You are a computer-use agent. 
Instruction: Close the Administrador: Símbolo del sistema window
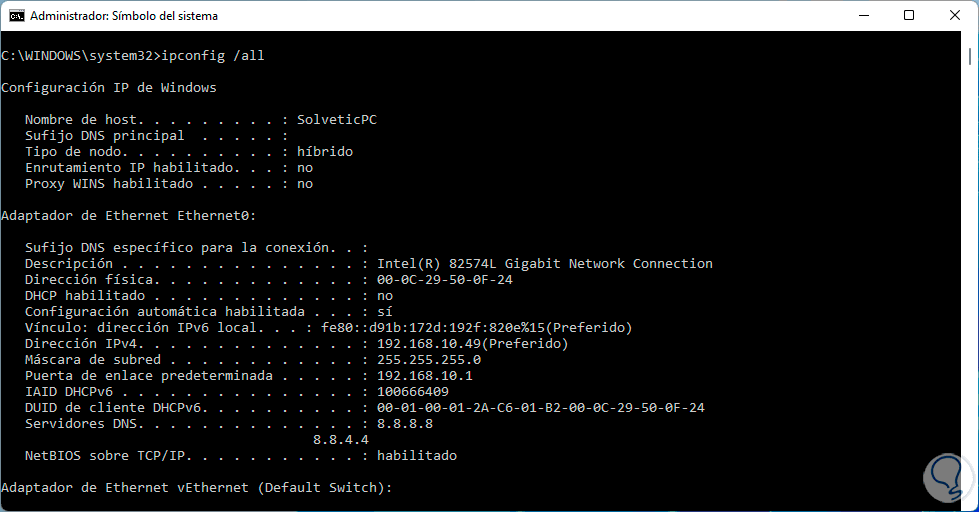point(955,16)
